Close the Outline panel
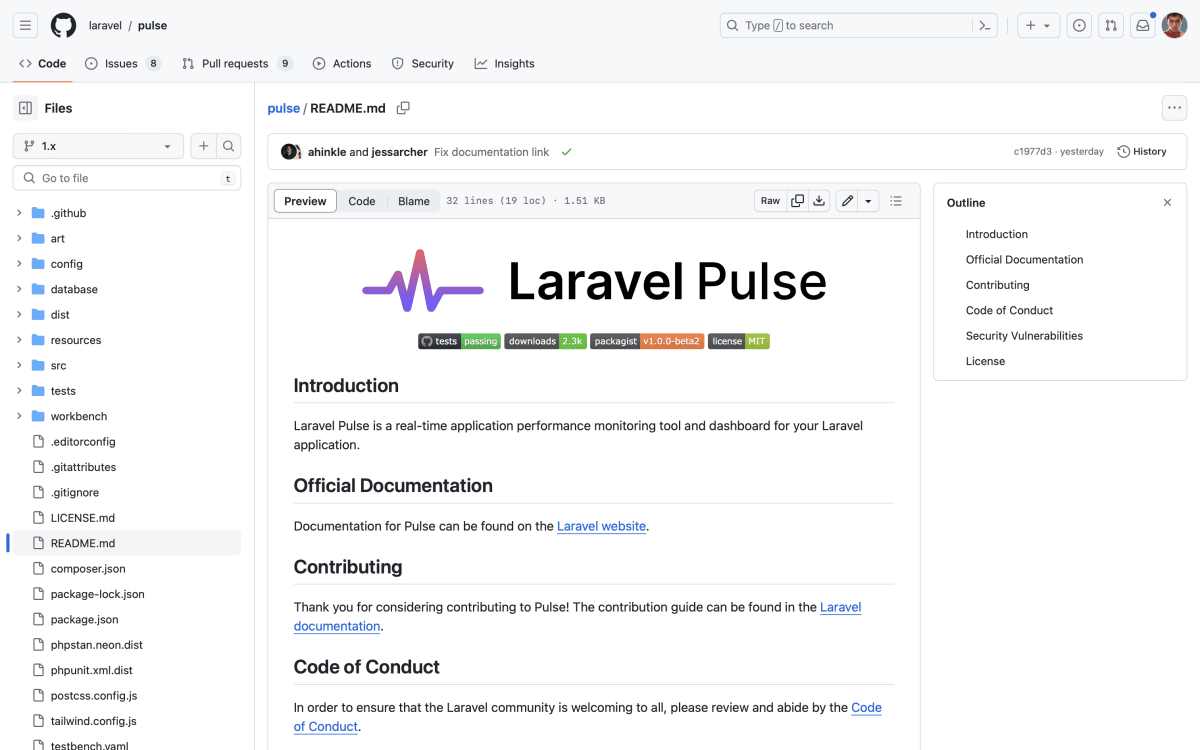This screenshot has height=750, width=1200. [1167, 202]
